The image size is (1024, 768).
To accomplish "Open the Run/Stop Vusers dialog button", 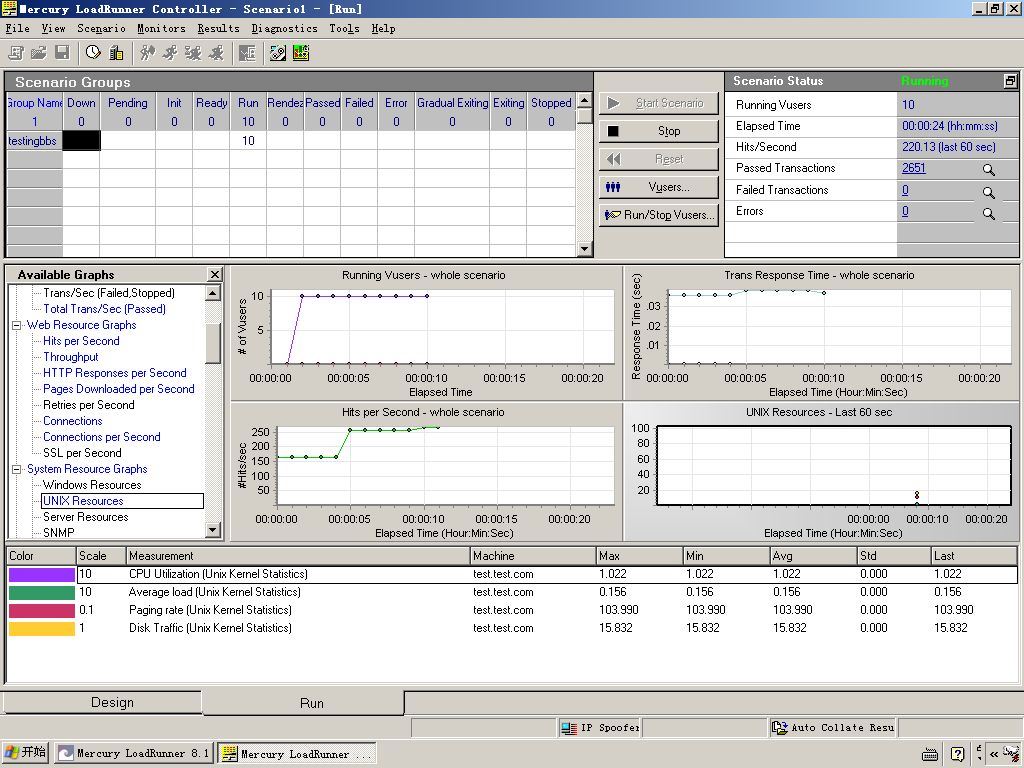I will (x=659, y=215).
